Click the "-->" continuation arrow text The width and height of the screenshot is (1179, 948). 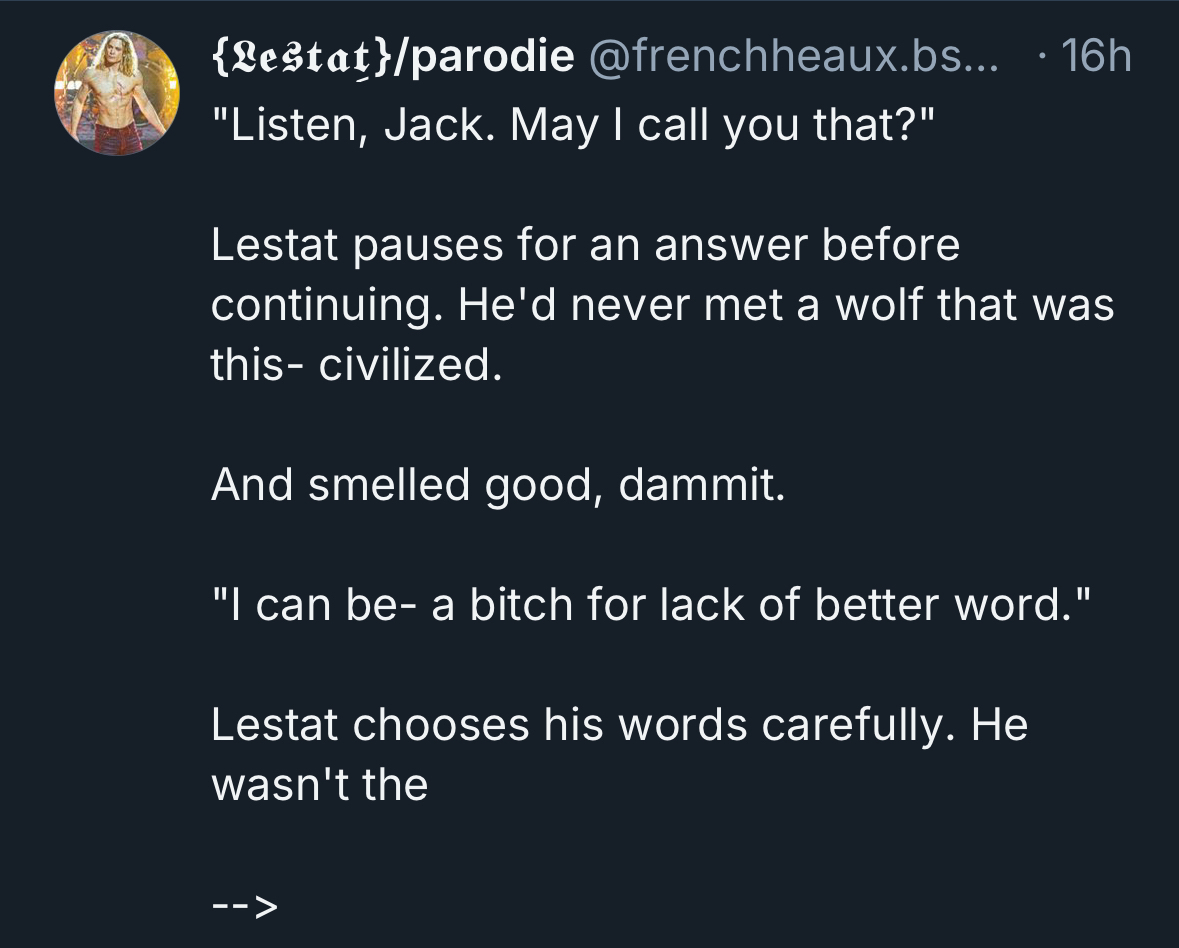(243, 906)
